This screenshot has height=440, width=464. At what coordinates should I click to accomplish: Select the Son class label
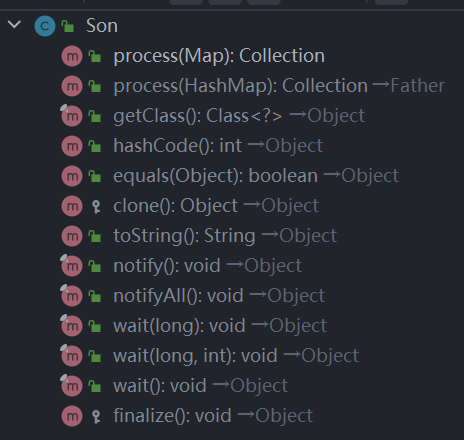click(102, 26)
